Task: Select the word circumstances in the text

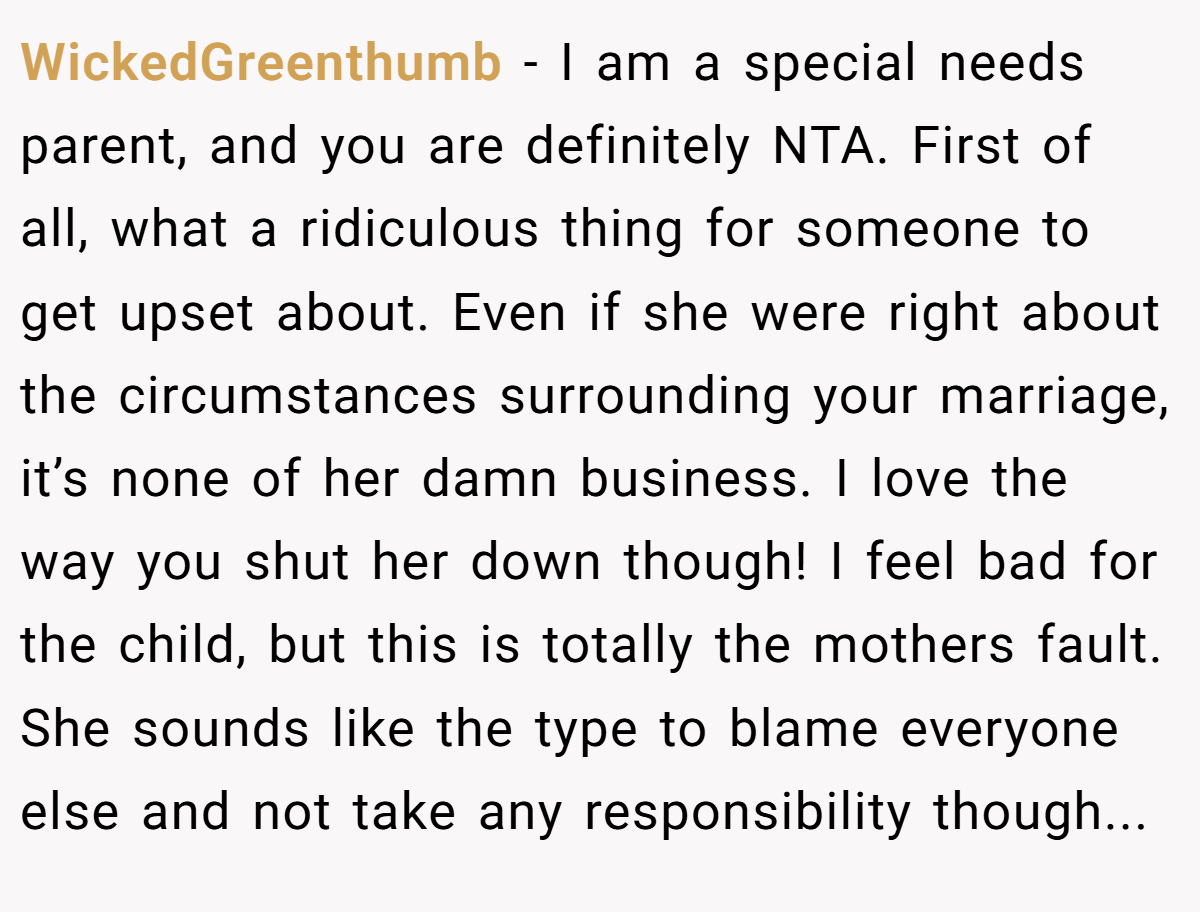Action: click(x=298, y=397)
